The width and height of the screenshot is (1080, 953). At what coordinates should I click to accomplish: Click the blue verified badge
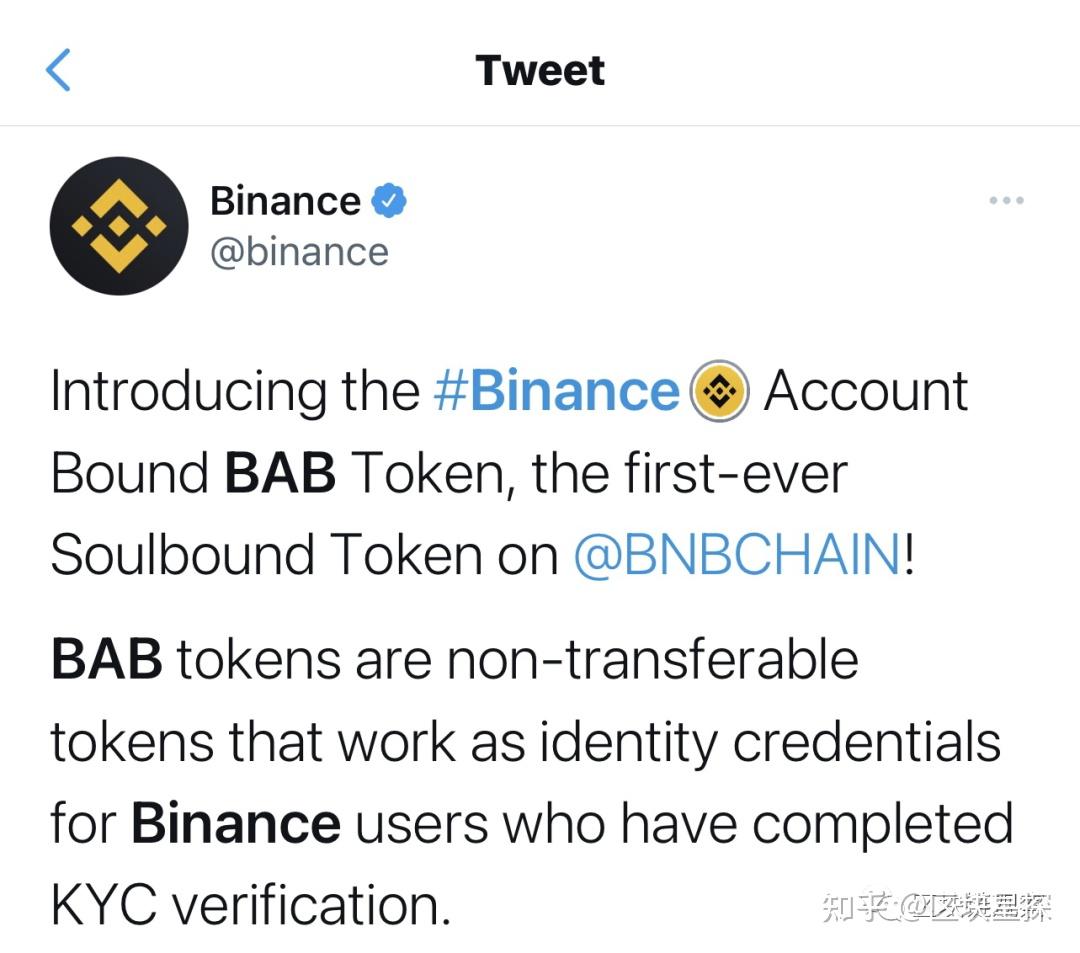coord(389,202)
